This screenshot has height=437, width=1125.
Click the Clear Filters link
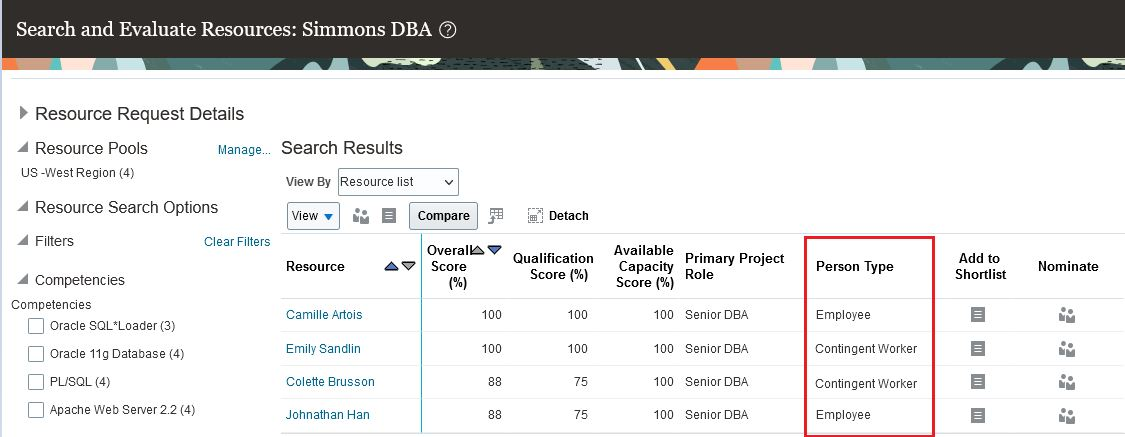pos(237,242)
